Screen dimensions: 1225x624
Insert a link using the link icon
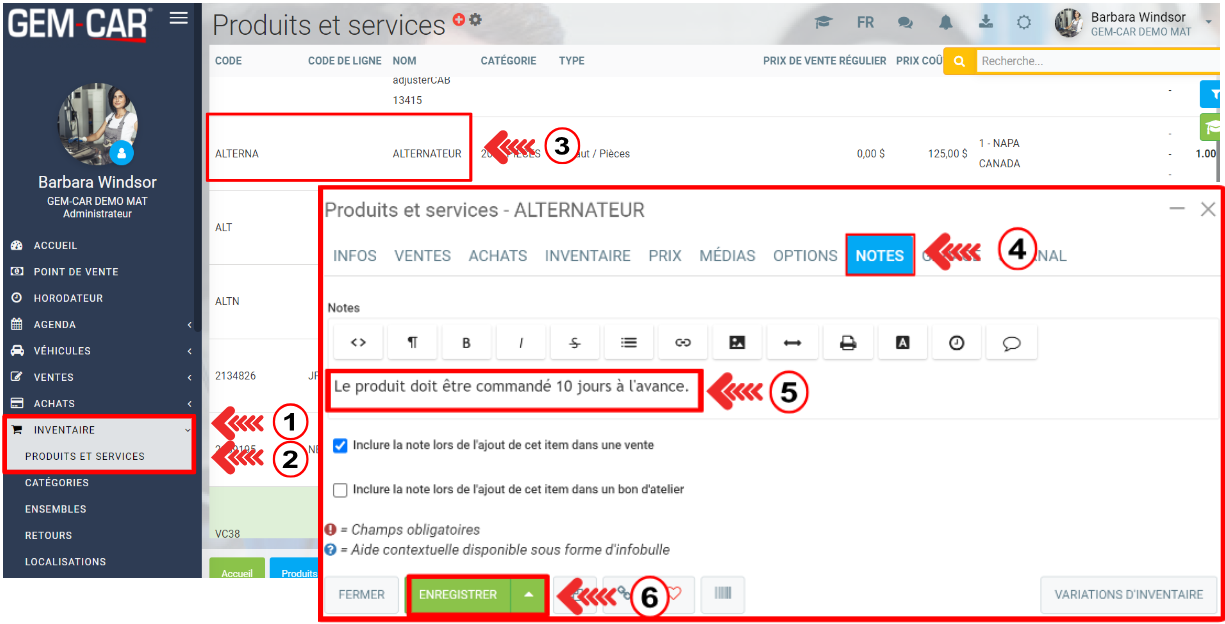pyautogui.click(x=683, y=342)
